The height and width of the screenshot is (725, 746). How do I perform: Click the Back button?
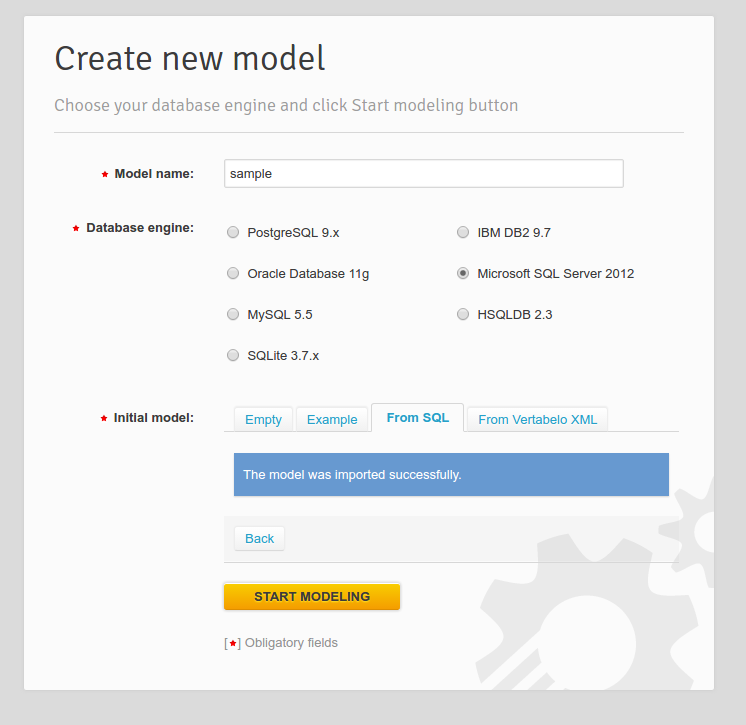(x=259, y=538)
